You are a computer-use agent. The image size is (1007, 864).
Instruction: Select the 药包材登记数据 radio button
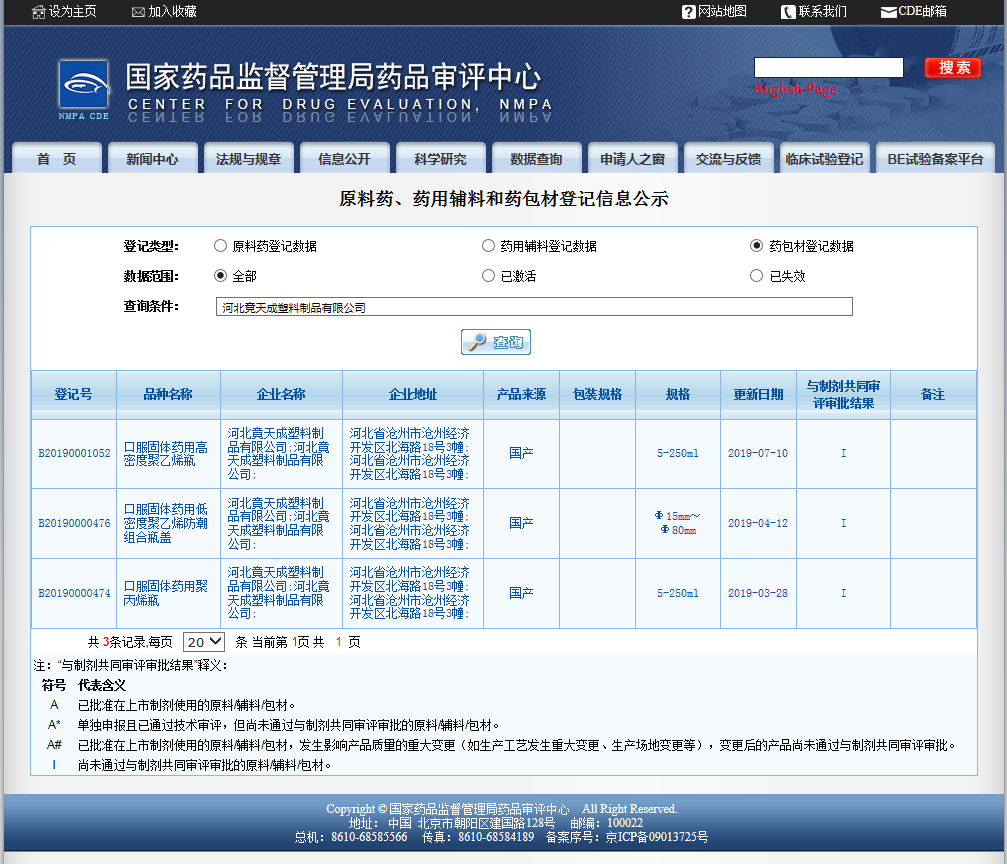[757, 245]
